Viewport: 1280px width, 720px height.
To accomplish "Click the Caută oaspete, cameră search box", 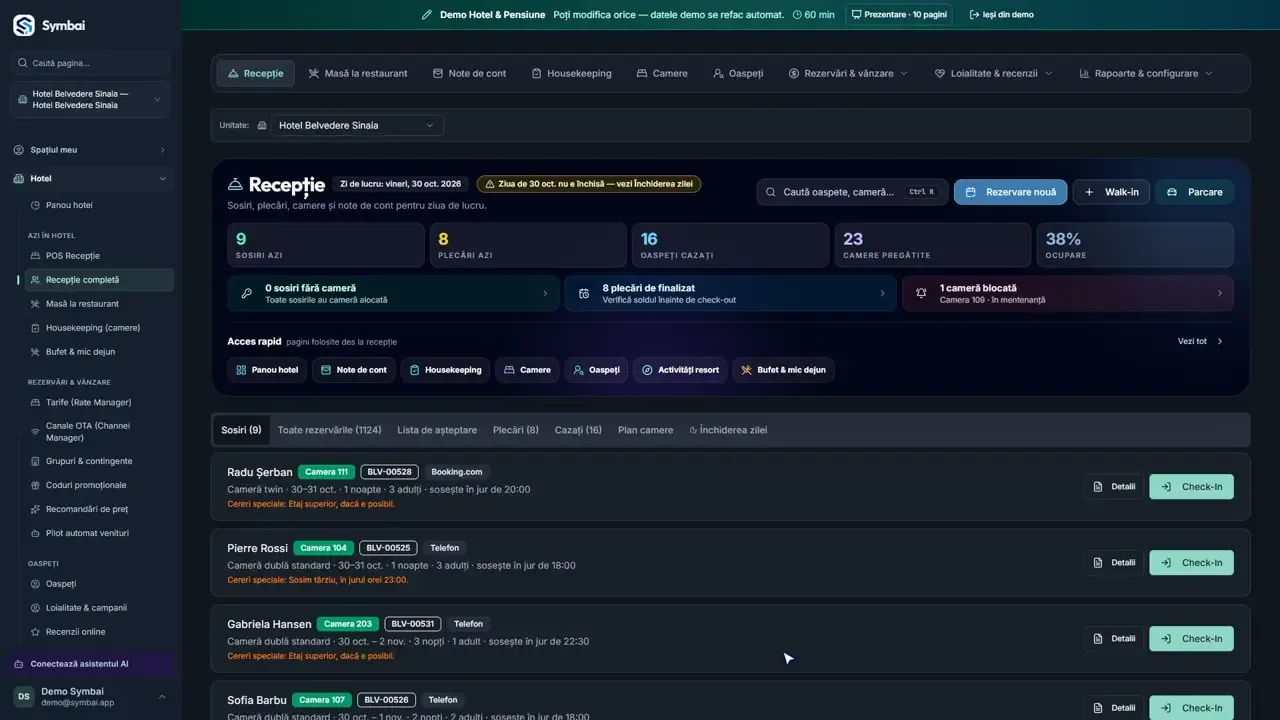I will coord(852,192).
